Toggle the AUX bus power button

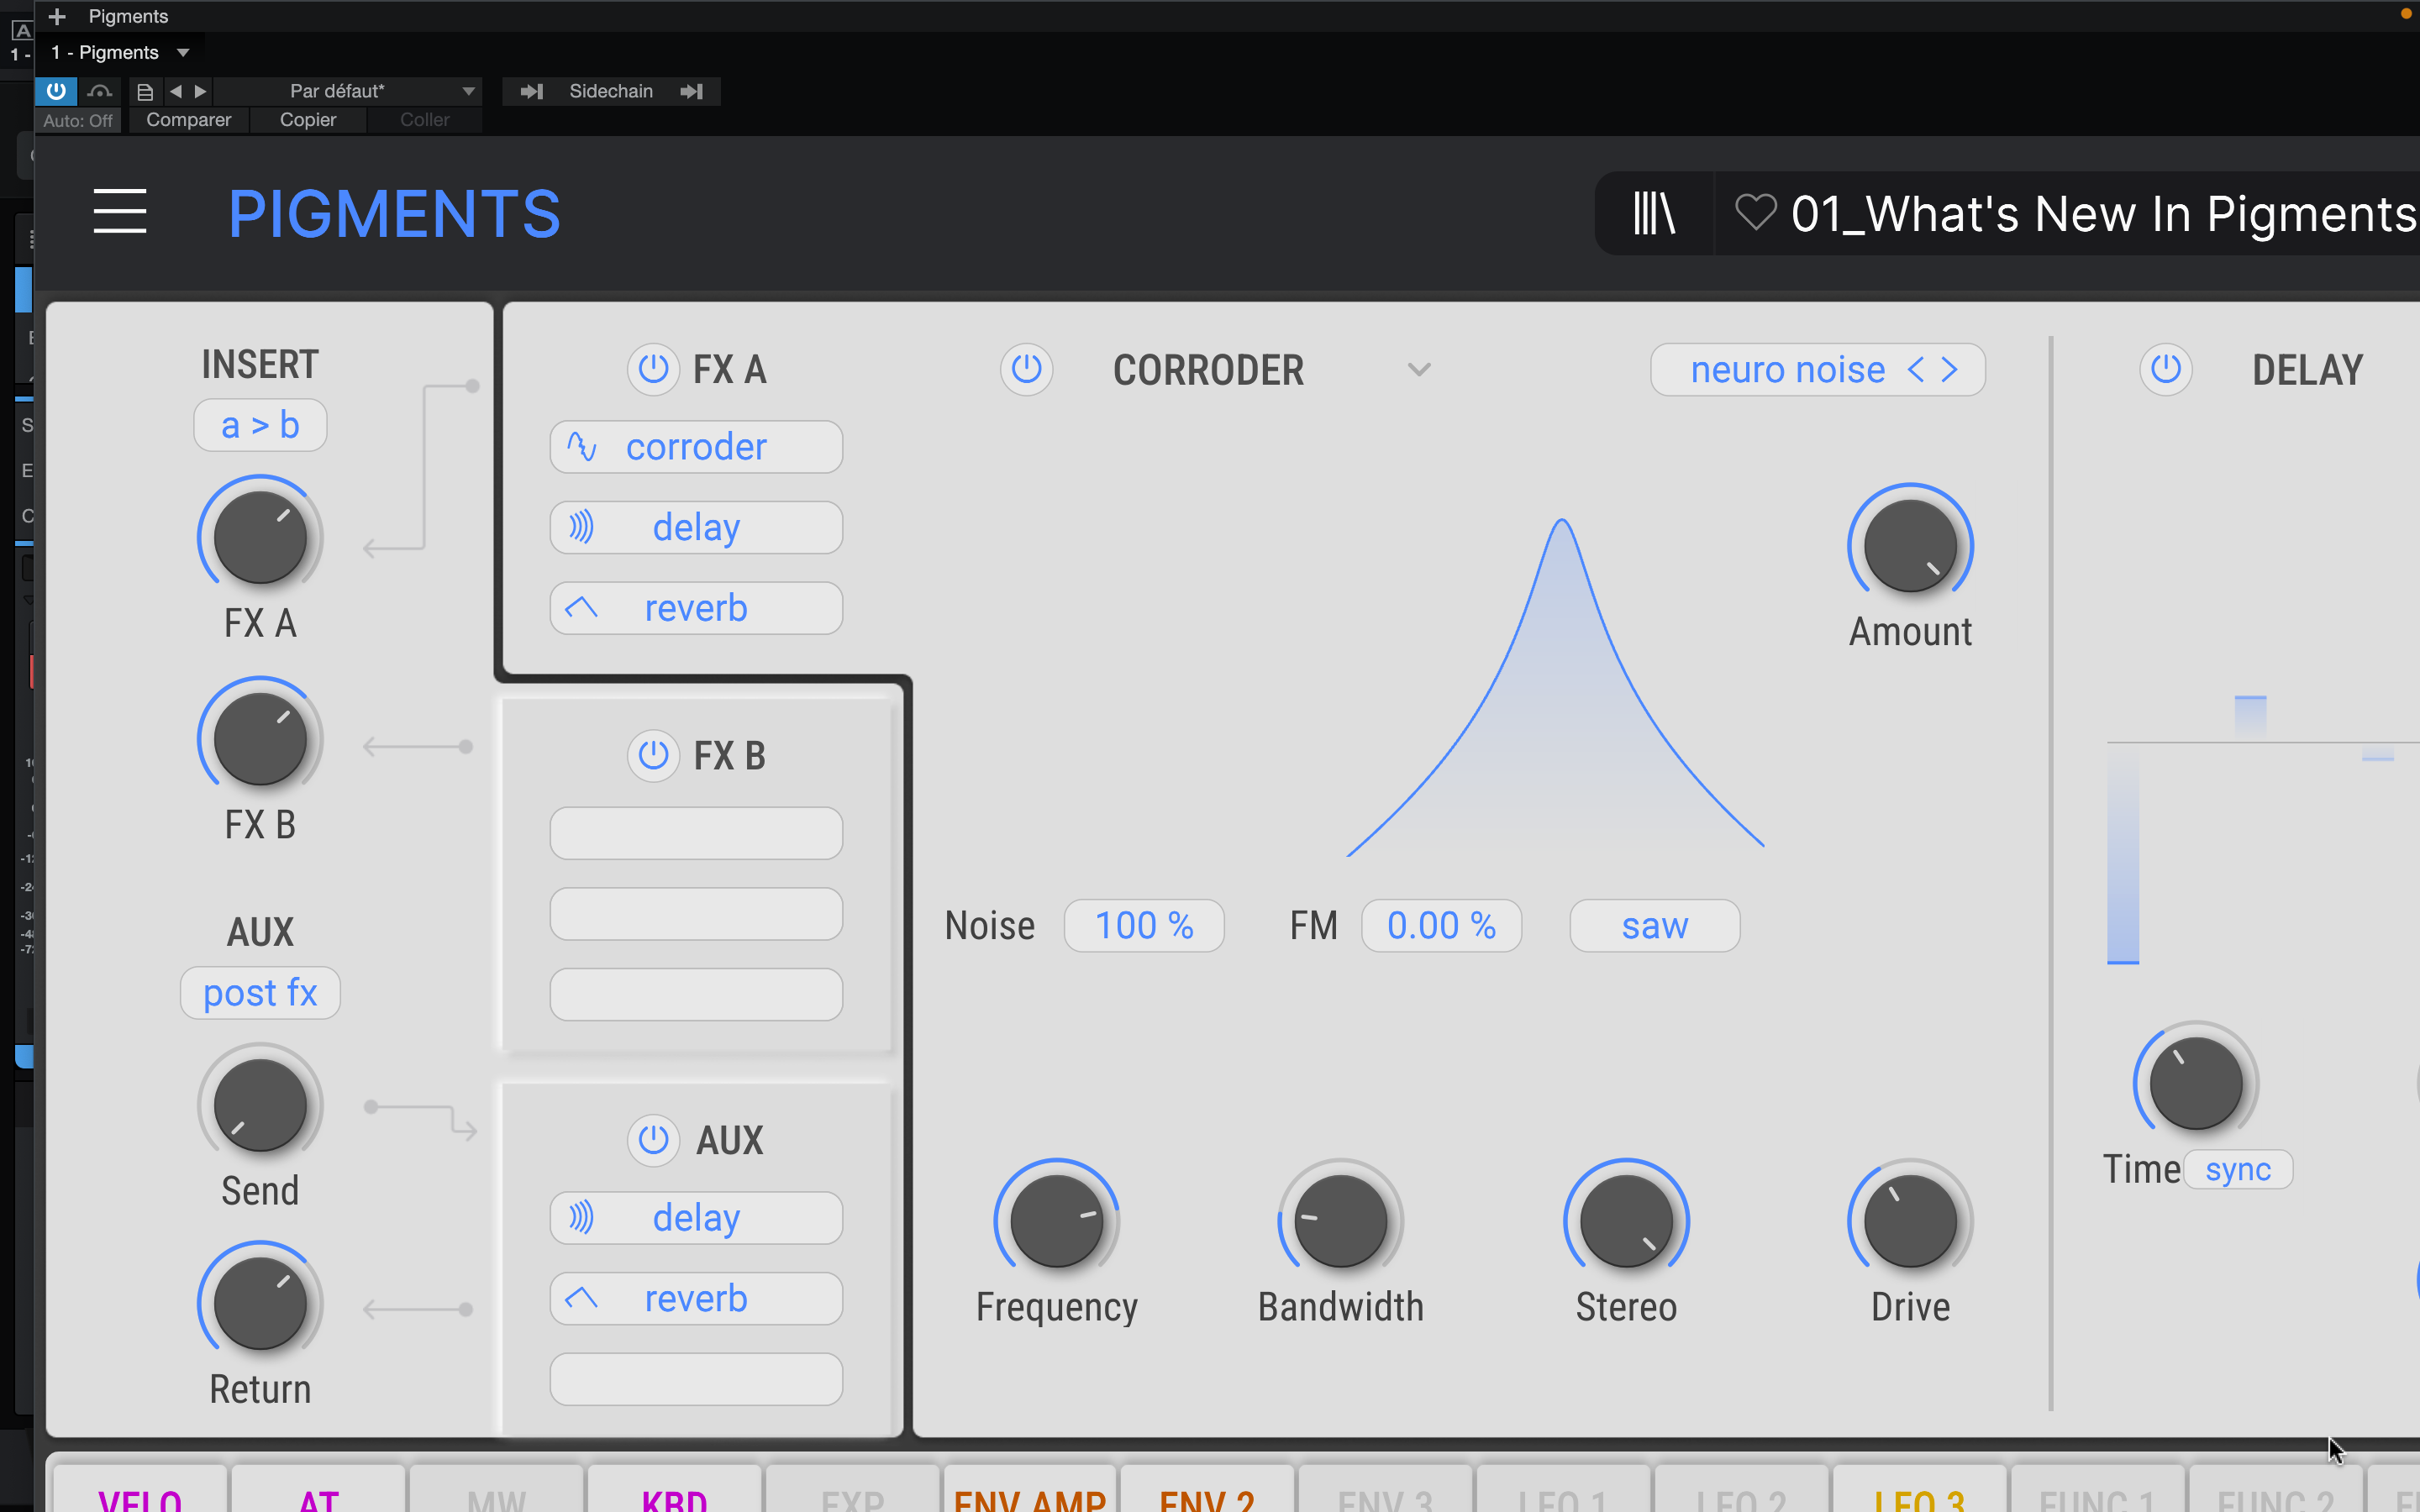point(653,1139)
